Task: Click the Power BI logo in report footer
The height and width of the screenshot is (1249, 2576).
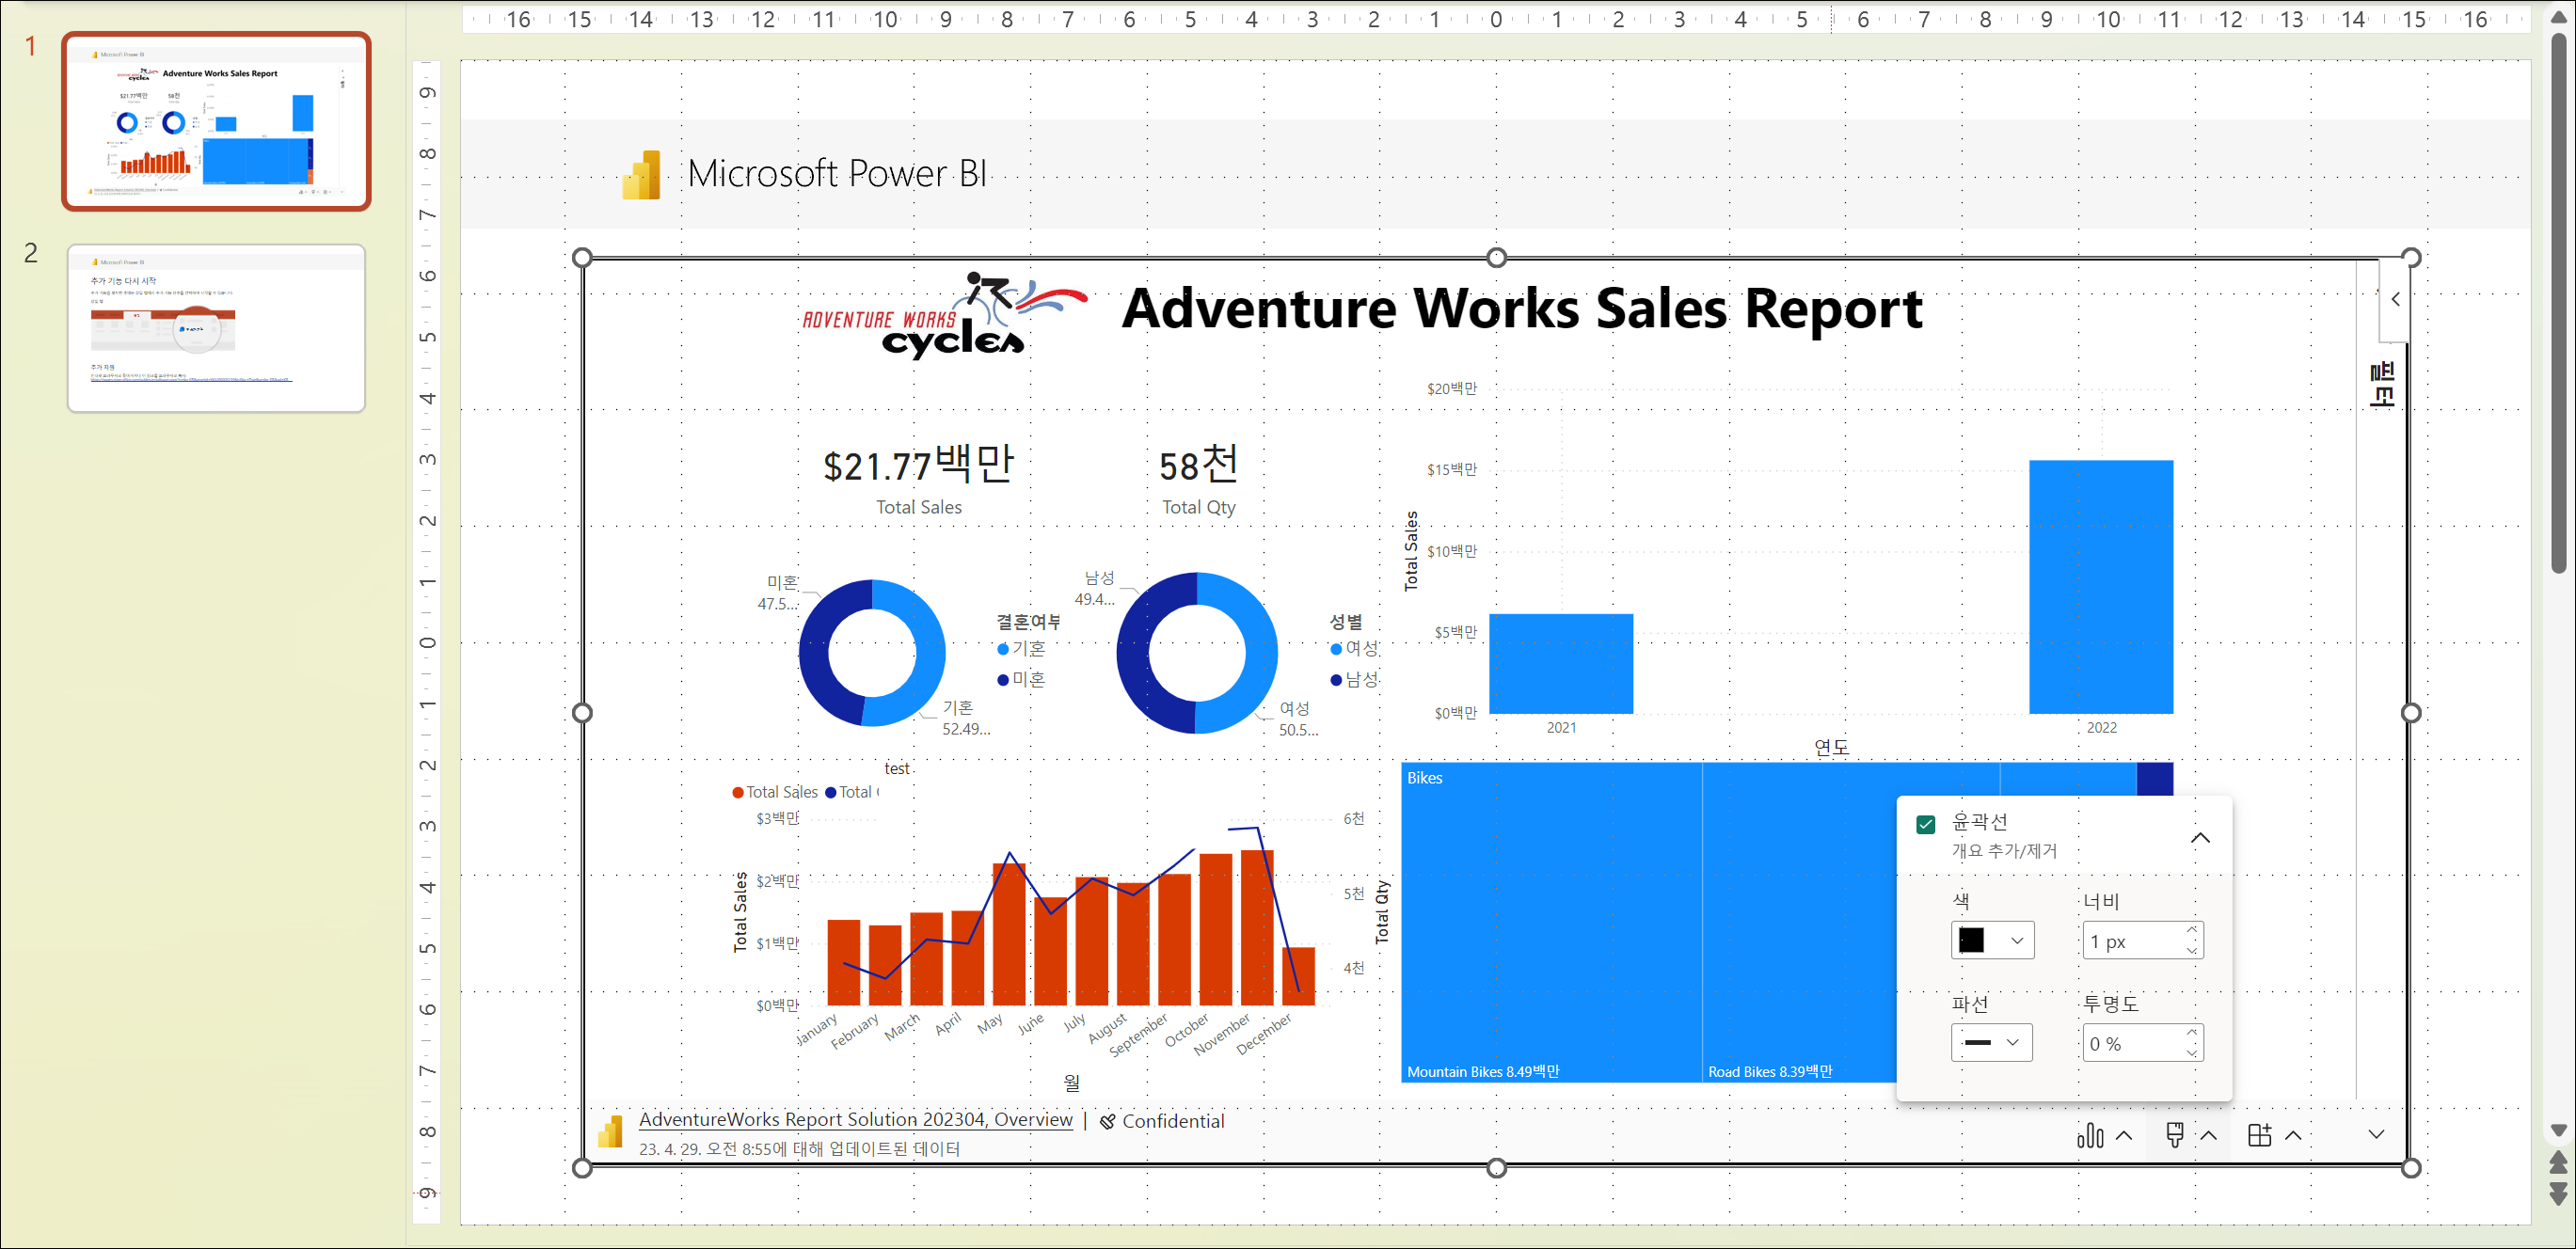Action: pyautogui.click(x=610, y=1132)
